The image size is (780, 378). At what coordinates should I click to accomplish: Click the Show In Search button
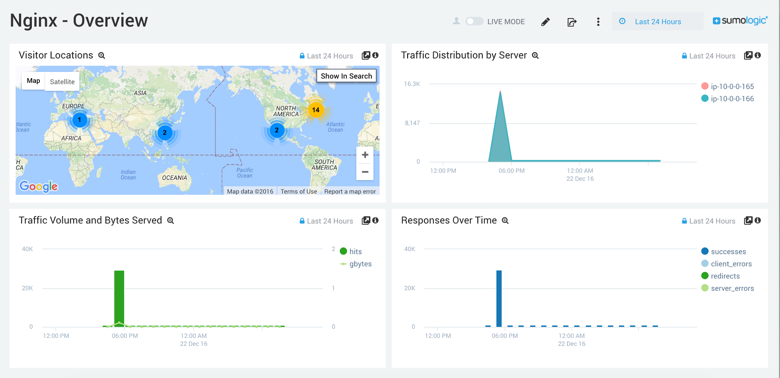pos(346,76)
